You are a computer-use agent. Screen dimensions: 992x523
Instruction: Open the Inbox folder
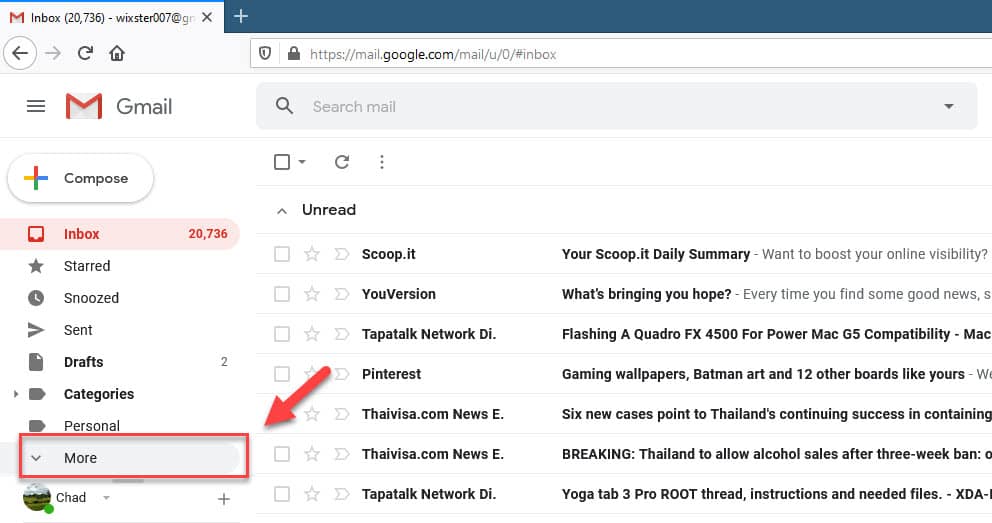point(120,233)
